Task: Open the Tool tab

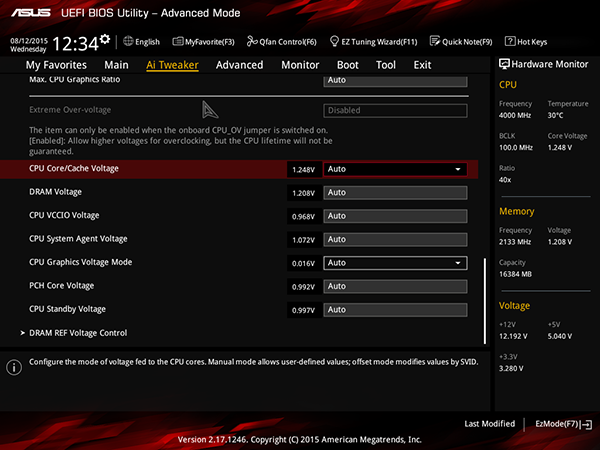Action: click(386, 65)
